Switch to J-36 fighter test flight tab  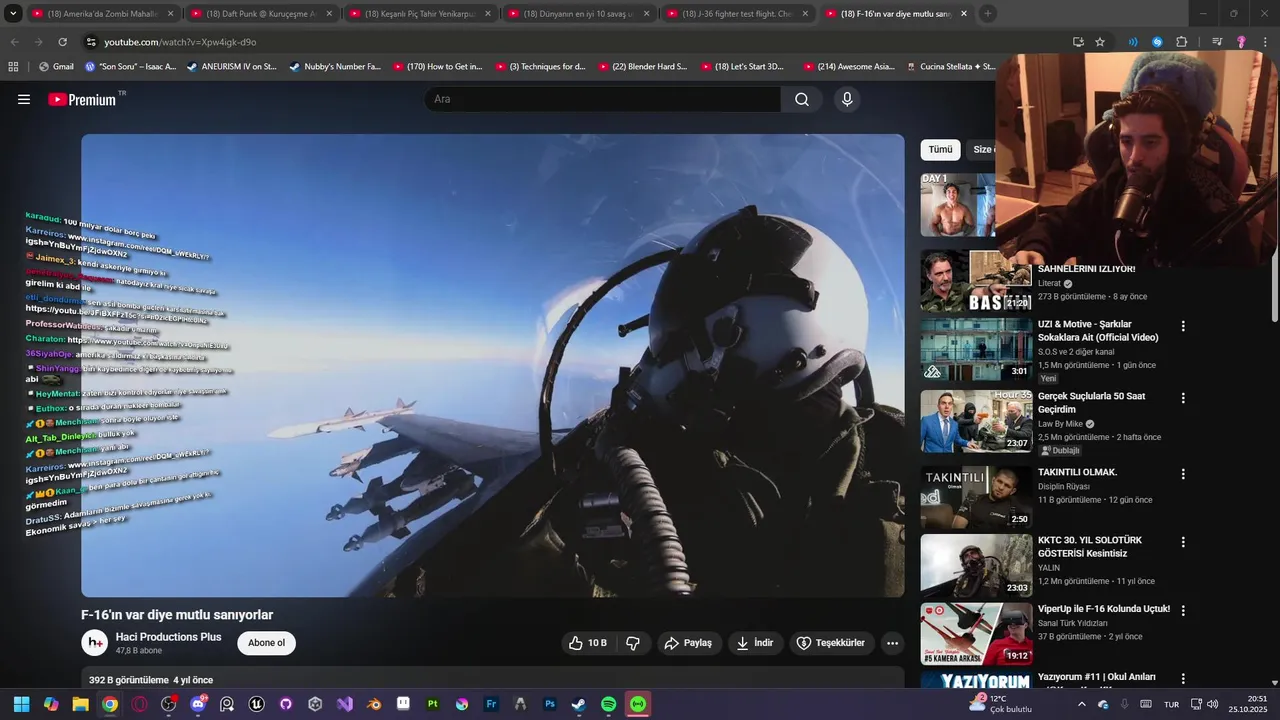(x=736, y=14)
